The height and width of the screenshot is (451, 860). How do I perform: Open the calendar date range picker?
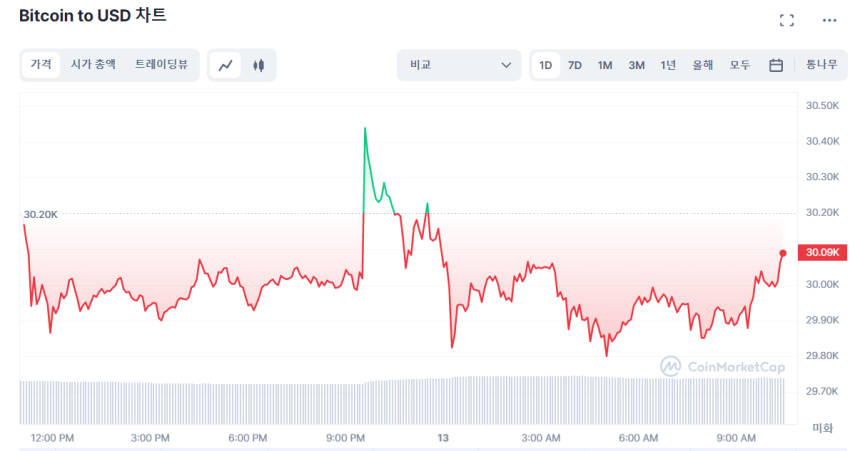(775, 66)
